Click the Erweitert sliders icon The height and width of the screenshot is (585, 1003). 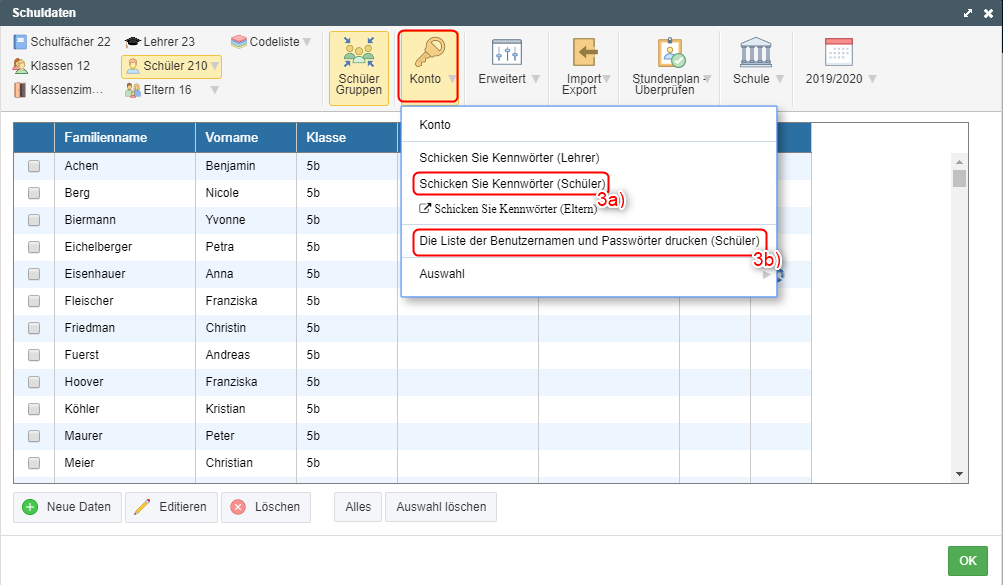pyautogui.click(x=507, y=53)
